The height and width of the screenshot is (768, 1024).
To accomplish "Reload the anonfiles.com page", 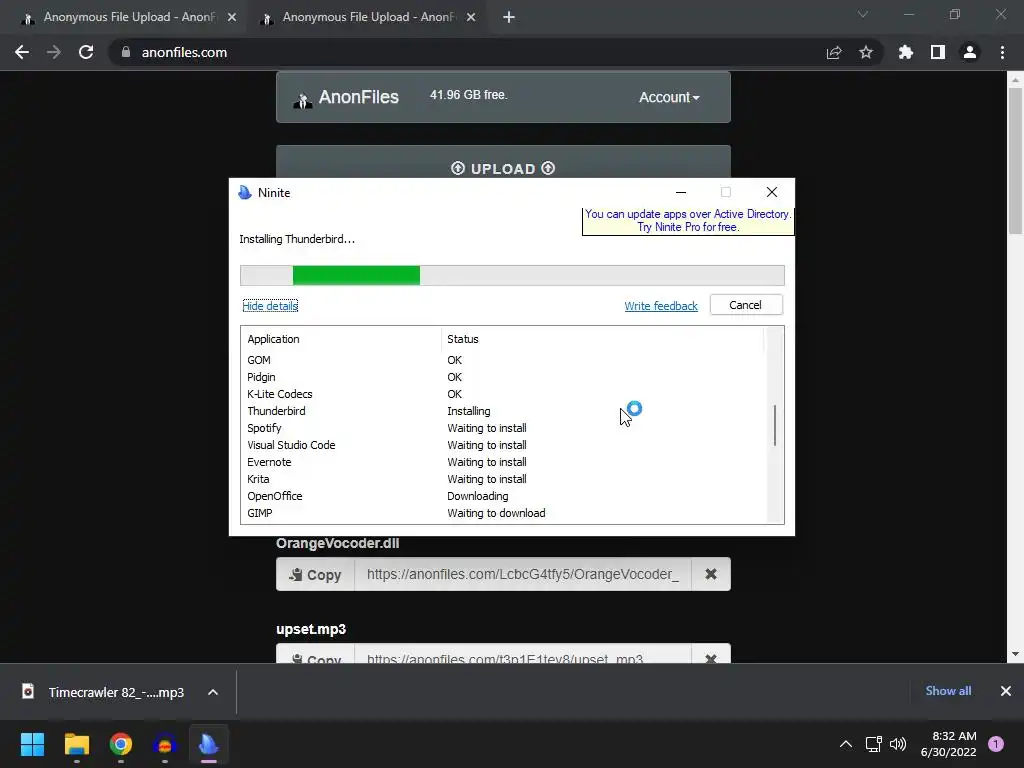I will point(86,52).
